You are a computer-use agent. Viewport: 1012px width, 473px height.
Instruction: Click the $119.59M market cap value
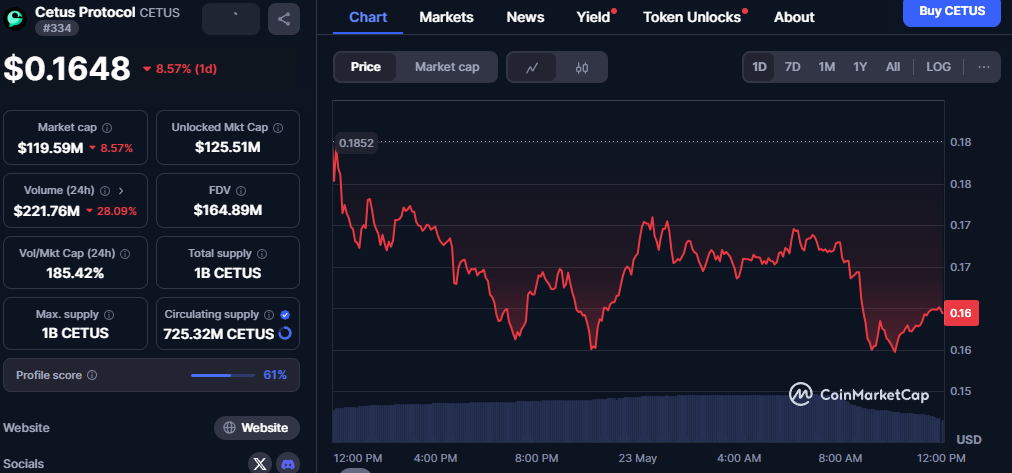[51, 148]
